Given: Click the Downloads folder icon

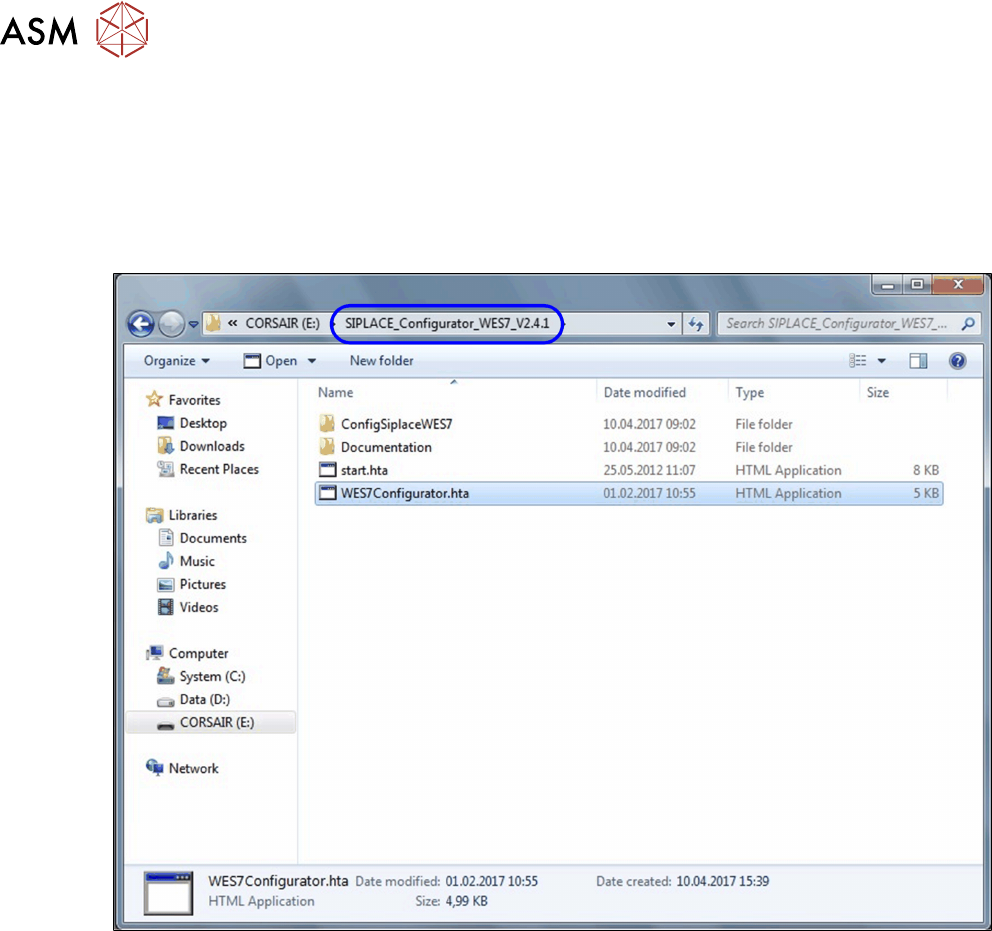Looking at the screenshot, I should click(x=165, y=446).
